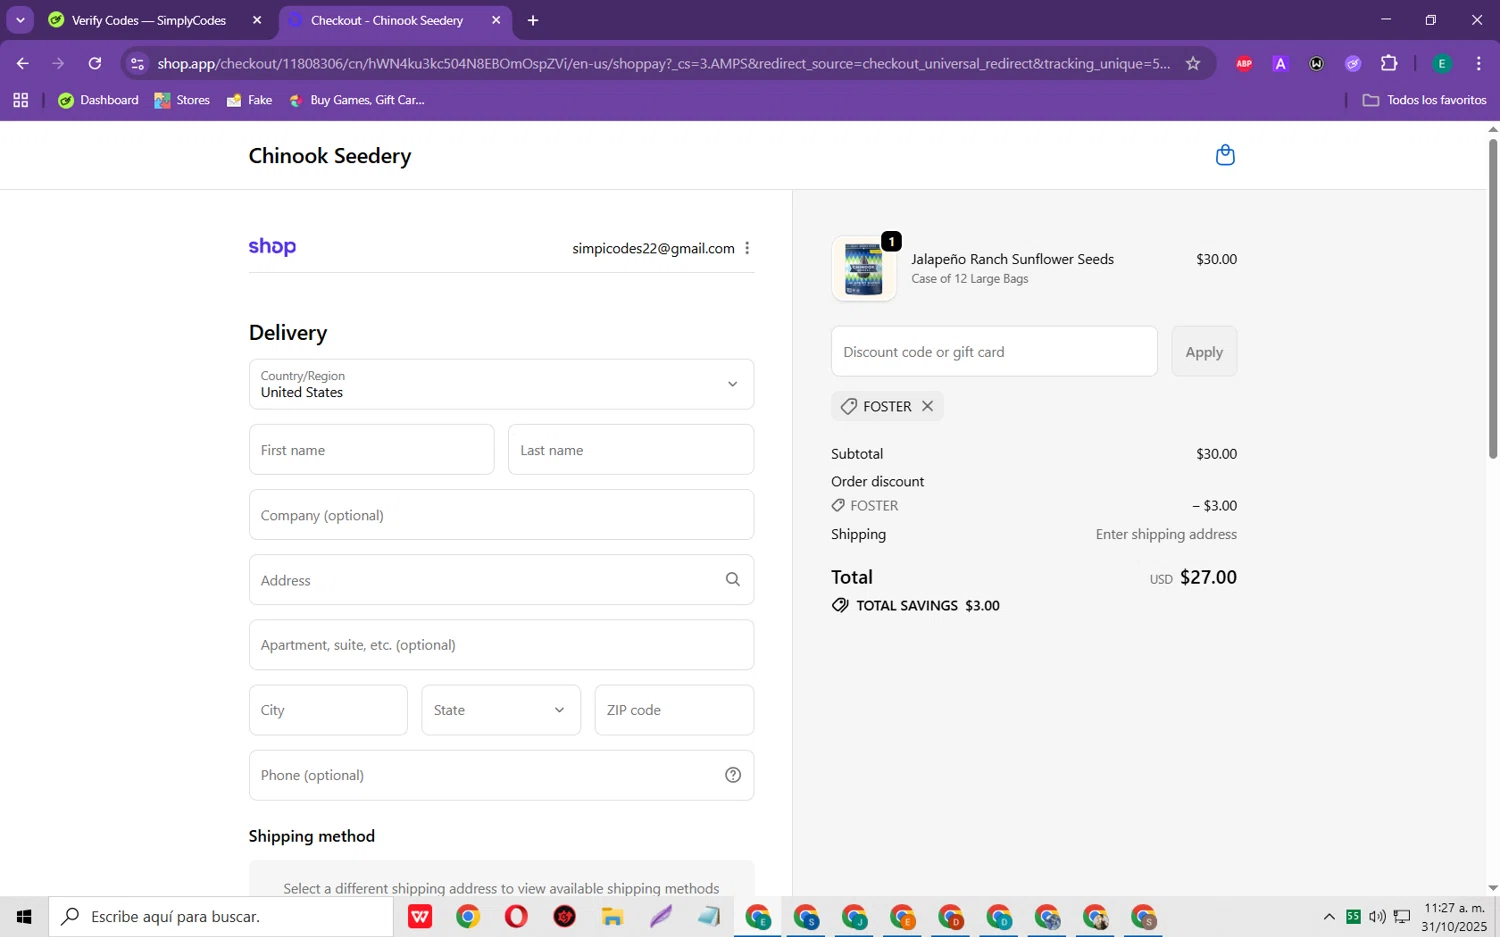Open a new browser tab
The image size is (1500, 937).
click(x=533, y=20)
